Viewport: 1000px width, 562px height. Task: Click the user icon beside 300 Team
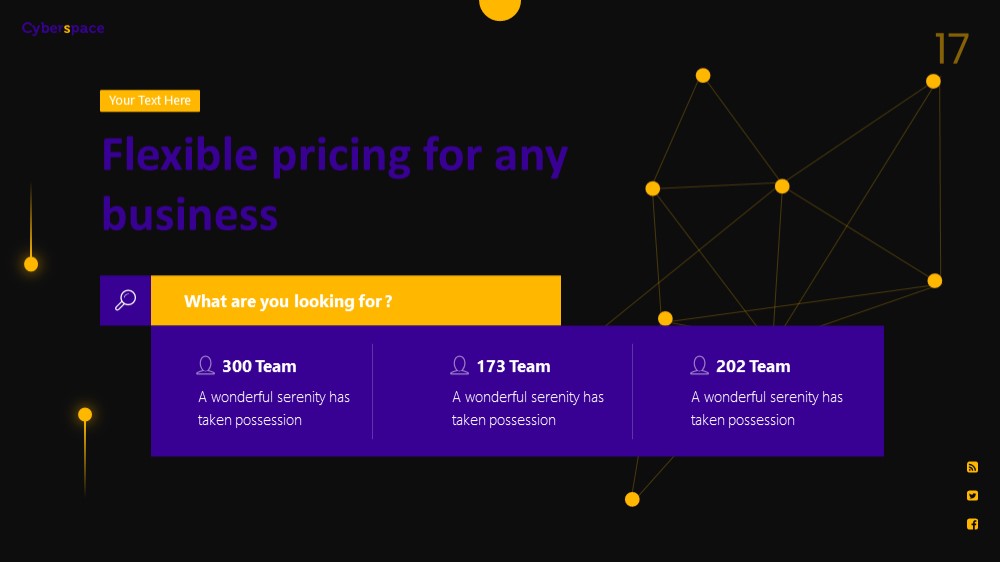click(205, 365)
